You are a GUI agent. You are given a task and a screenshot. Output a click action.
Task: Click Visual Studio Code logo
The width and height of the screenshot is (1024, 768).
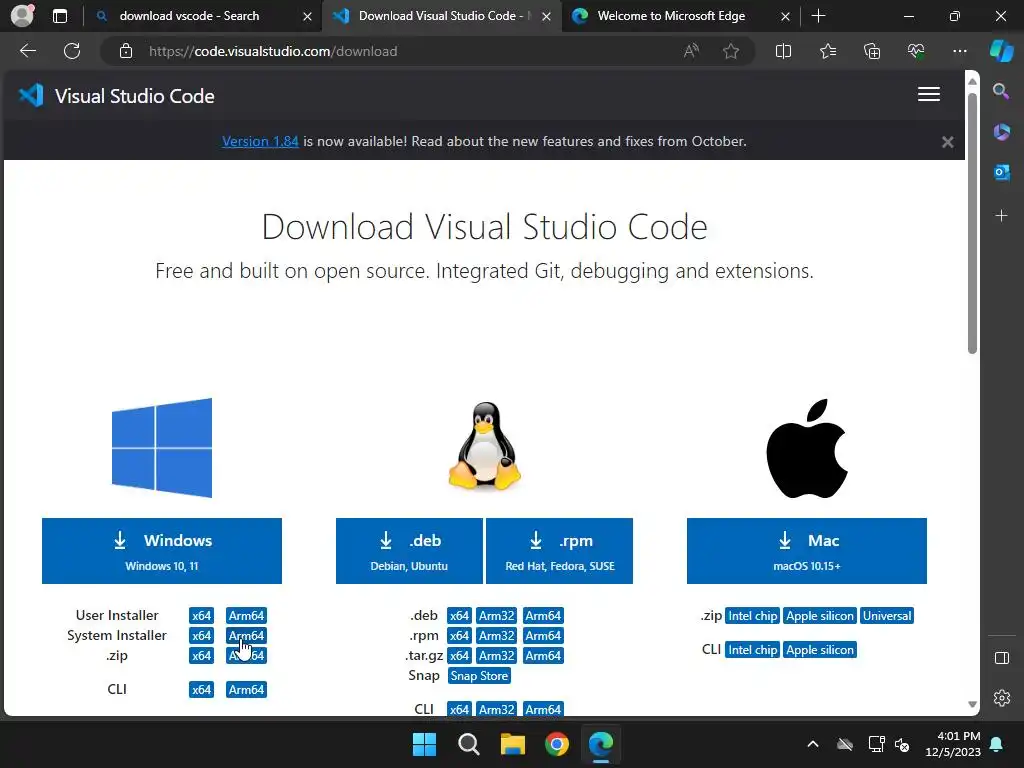click(116, 96)
